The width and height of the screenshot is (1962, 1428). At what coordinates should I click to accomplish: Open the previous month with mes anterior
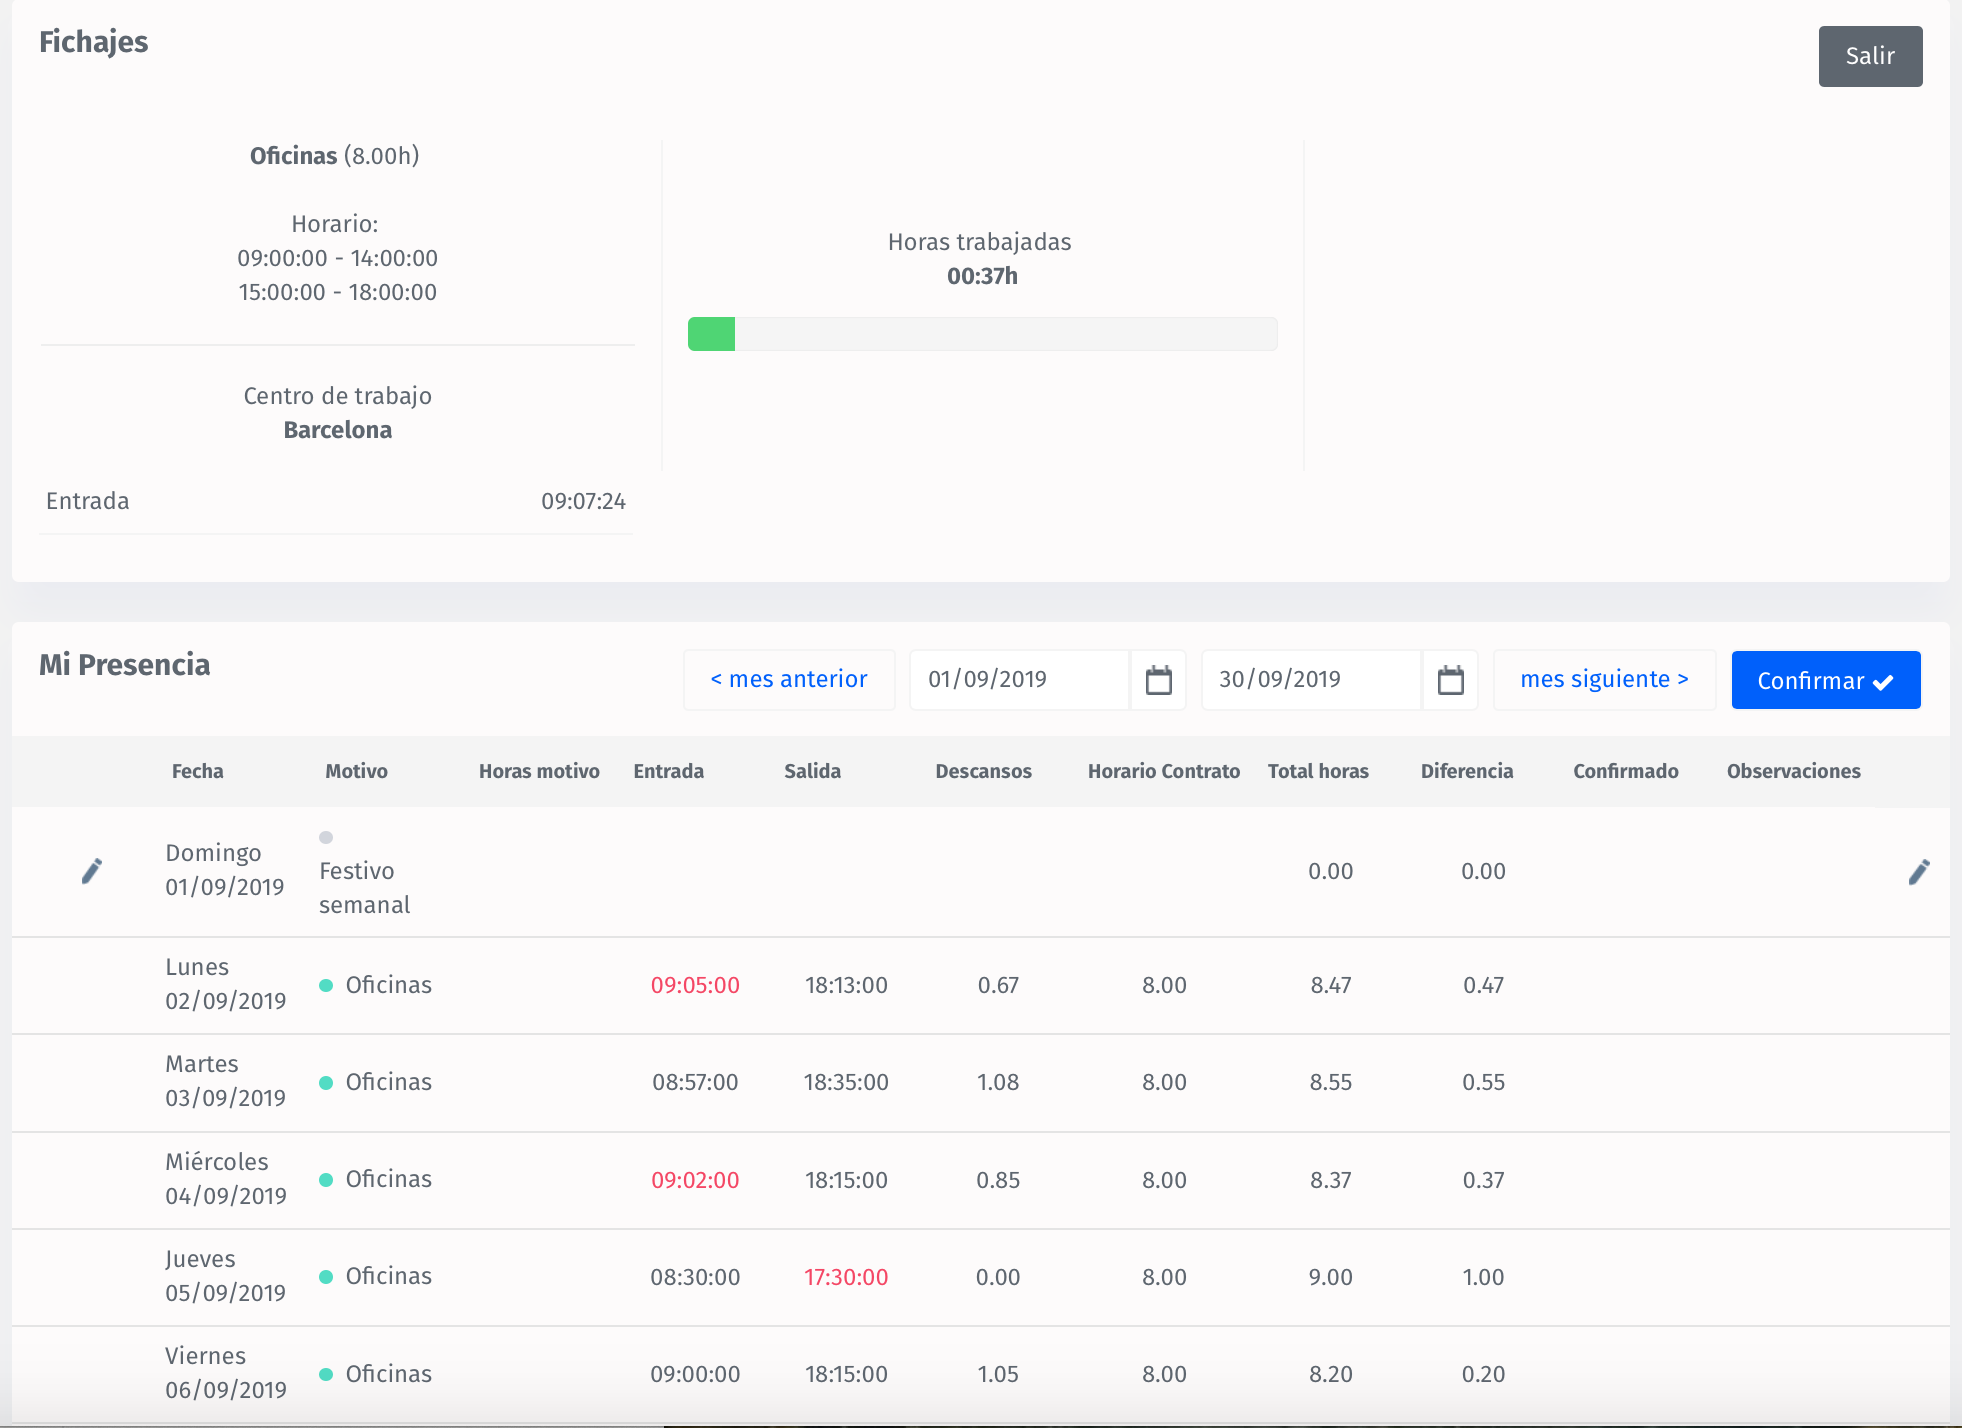tap(789, 679)
